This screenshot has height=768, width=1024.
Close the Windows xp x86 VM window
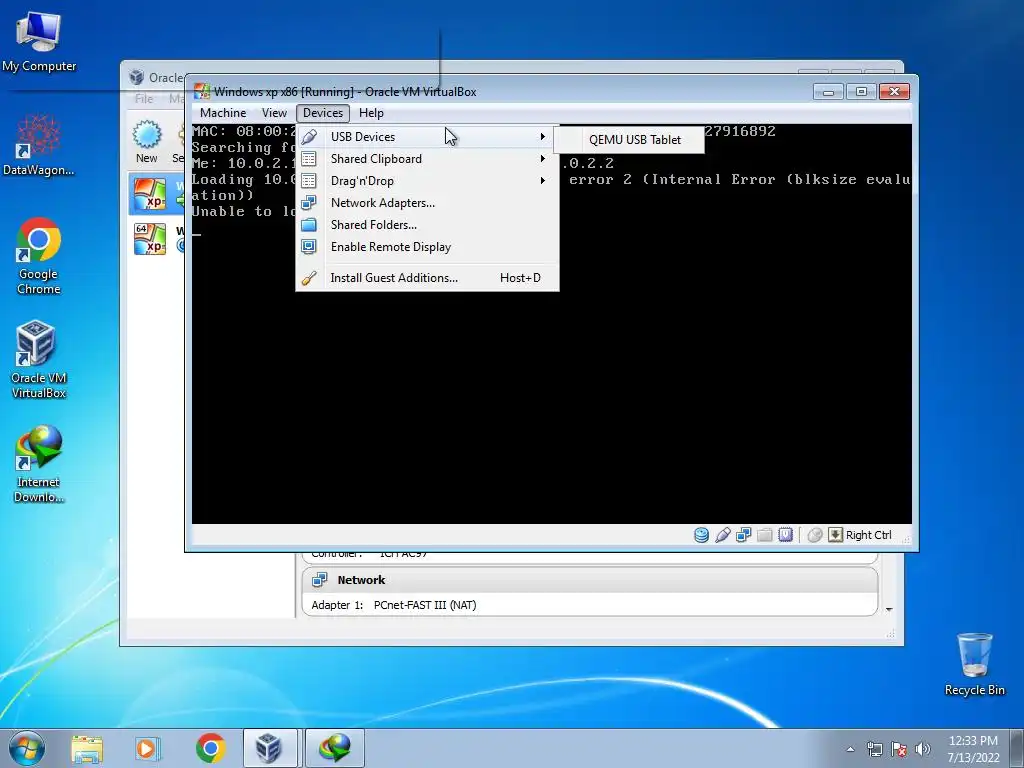(894, 91)
